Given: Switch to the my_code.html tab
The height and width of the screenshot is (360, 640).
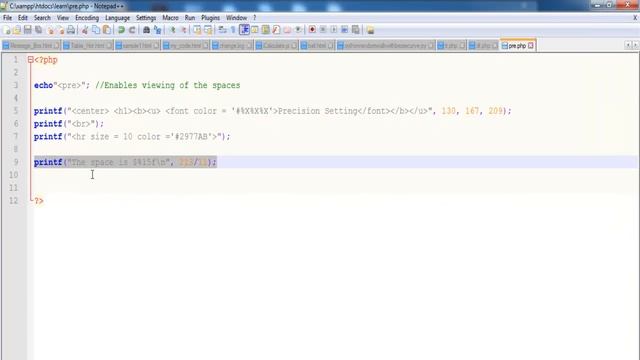Looking at the screenshot, I should [x=186, y=46].
